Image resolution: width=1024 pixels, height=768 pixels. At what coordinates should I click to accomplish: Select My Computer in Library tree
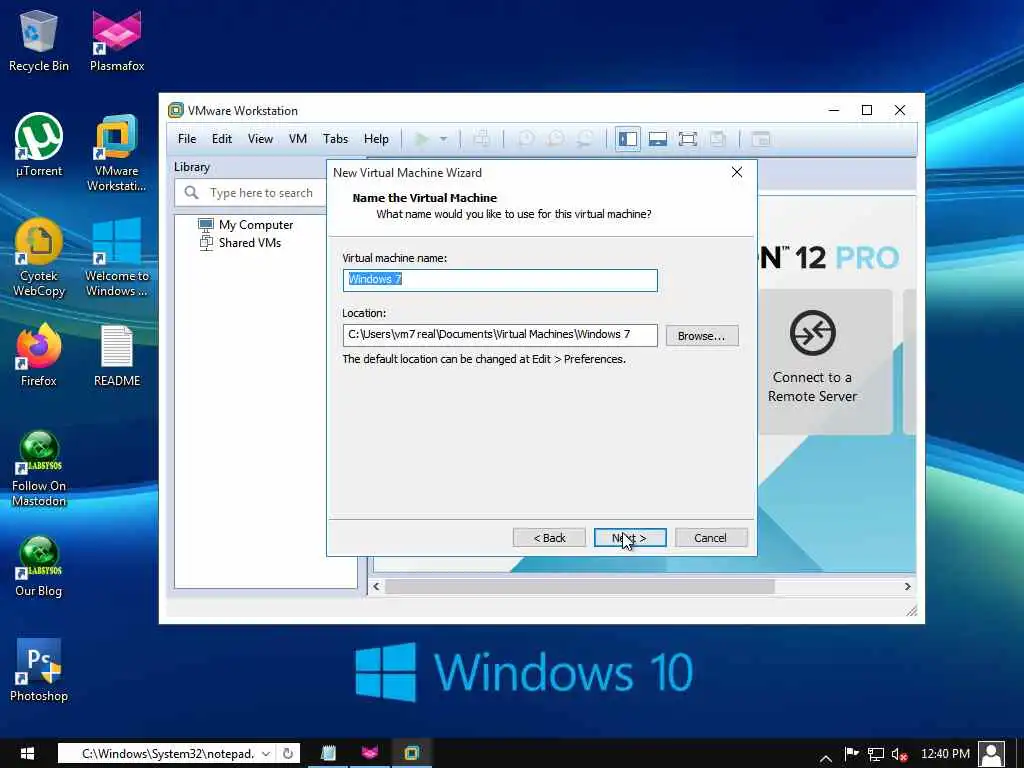(x=246, y=225)
